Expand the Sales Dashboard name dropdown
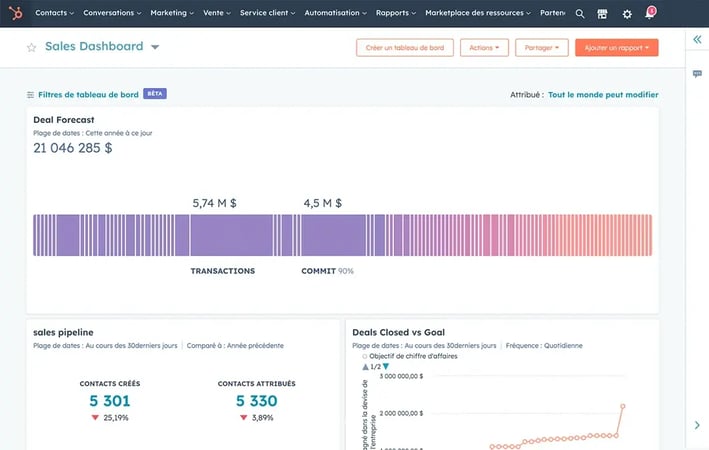This screenshot has height=450, width=709. [x=155, y=47]
